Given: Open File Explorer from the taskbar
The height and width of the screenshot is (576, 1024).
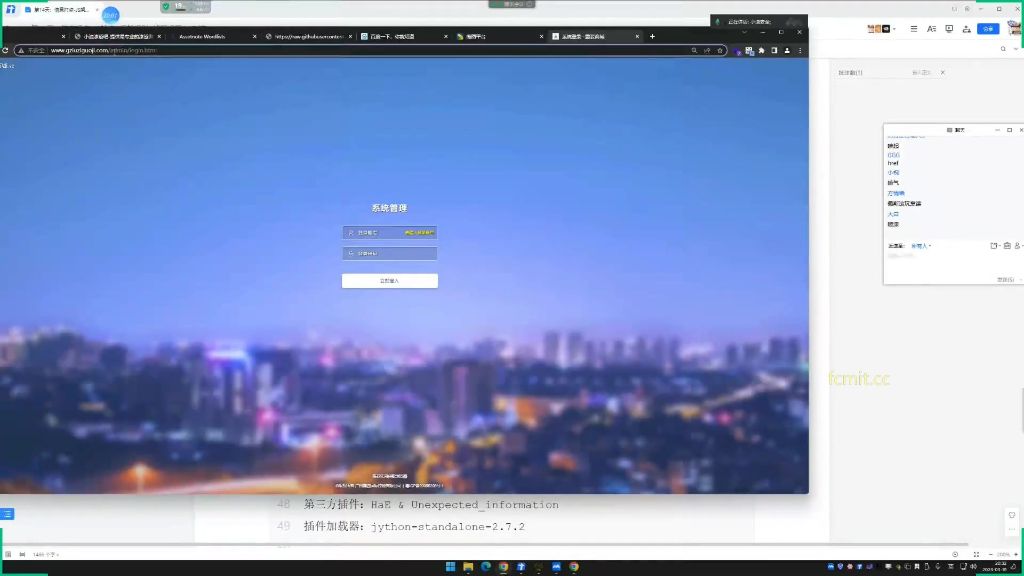Looking at the screenshot, I should click(468, 567).
